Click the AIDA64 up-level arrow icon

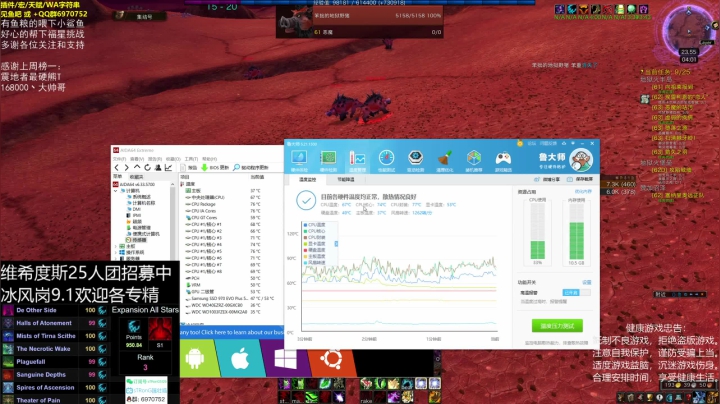pos(137,168)
